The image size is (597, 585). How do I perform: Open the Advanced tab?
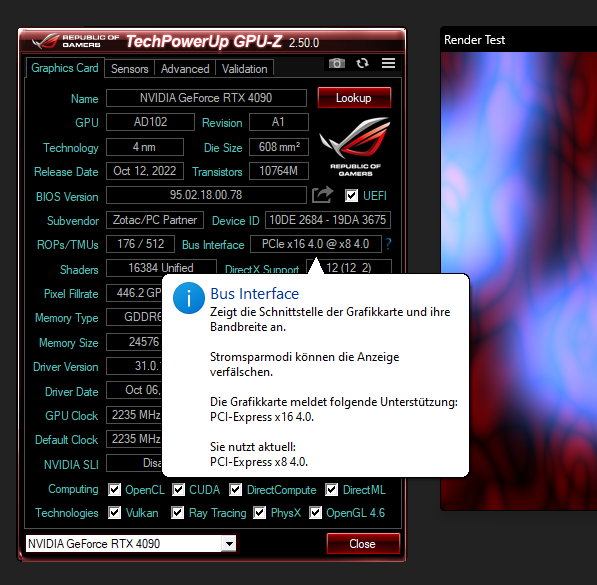[185, 69]
